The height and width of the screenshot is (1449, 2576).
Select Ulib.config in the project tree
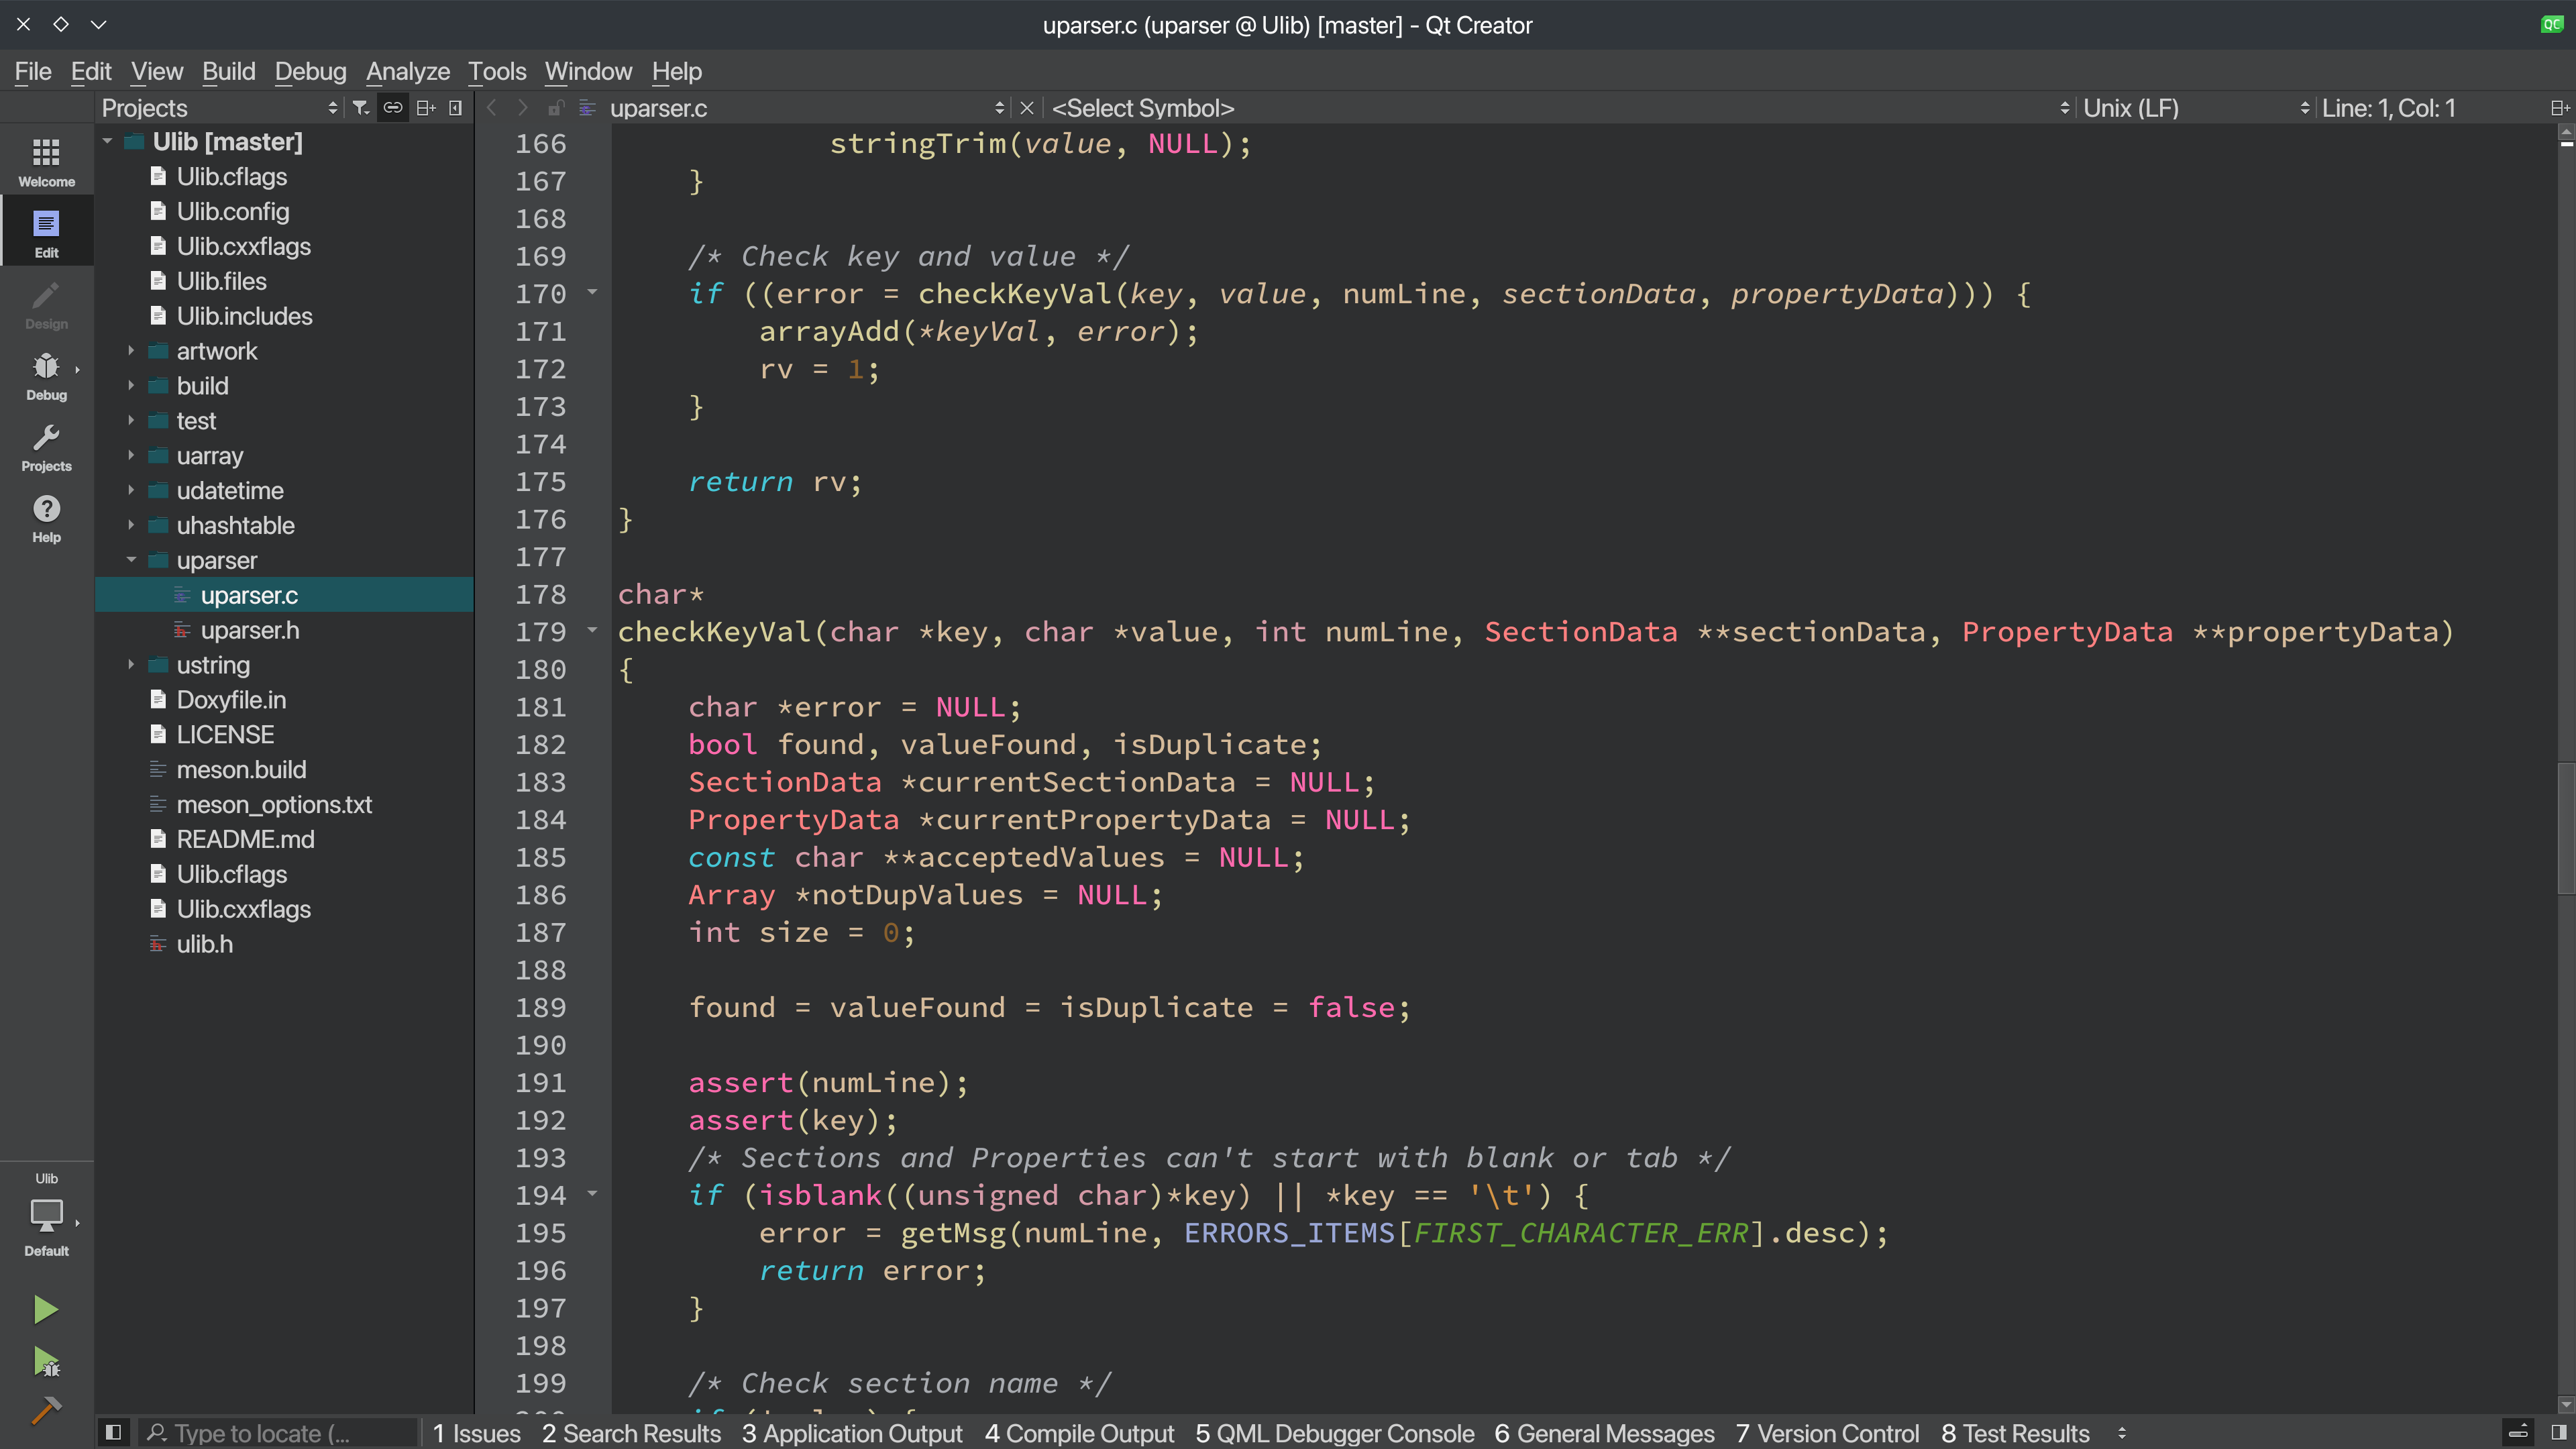(233, 212)
